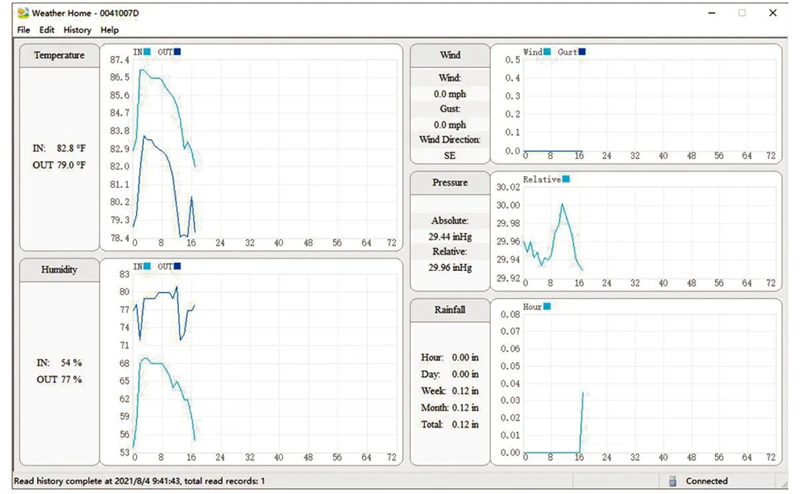The width and height of the screenshot is (800, 494).
Task: Click the Weather Home app icon in title bar
Action: click(23, 13)
